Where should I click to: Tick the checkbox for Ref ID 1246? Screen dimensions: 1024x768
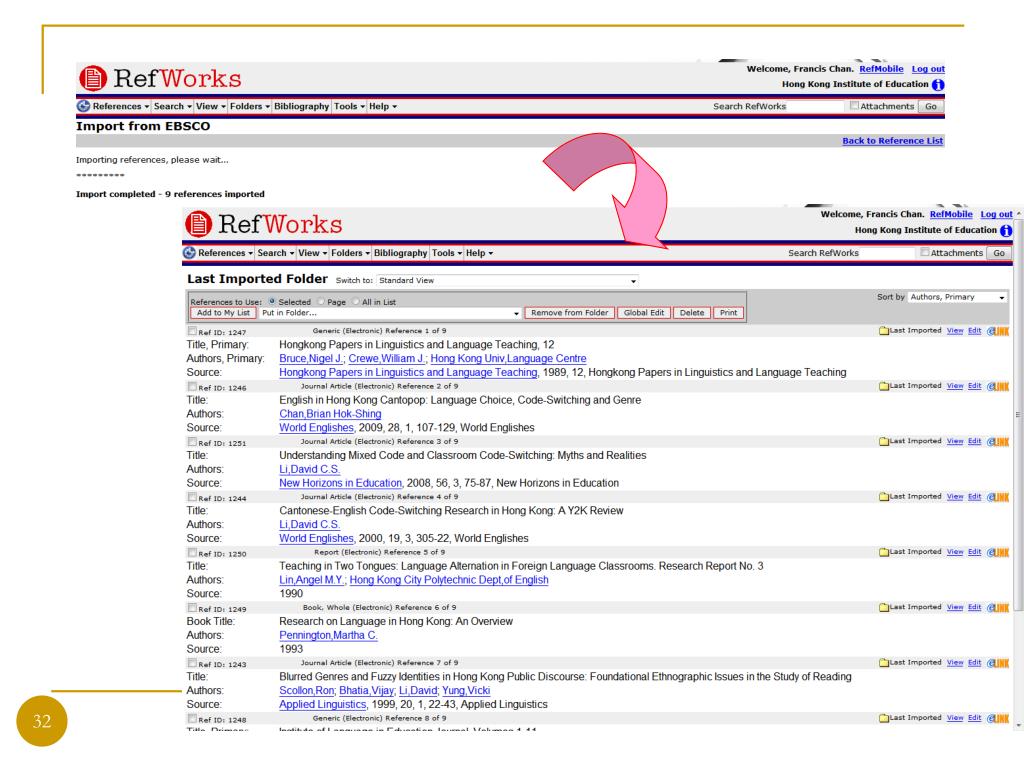(193, 387)
